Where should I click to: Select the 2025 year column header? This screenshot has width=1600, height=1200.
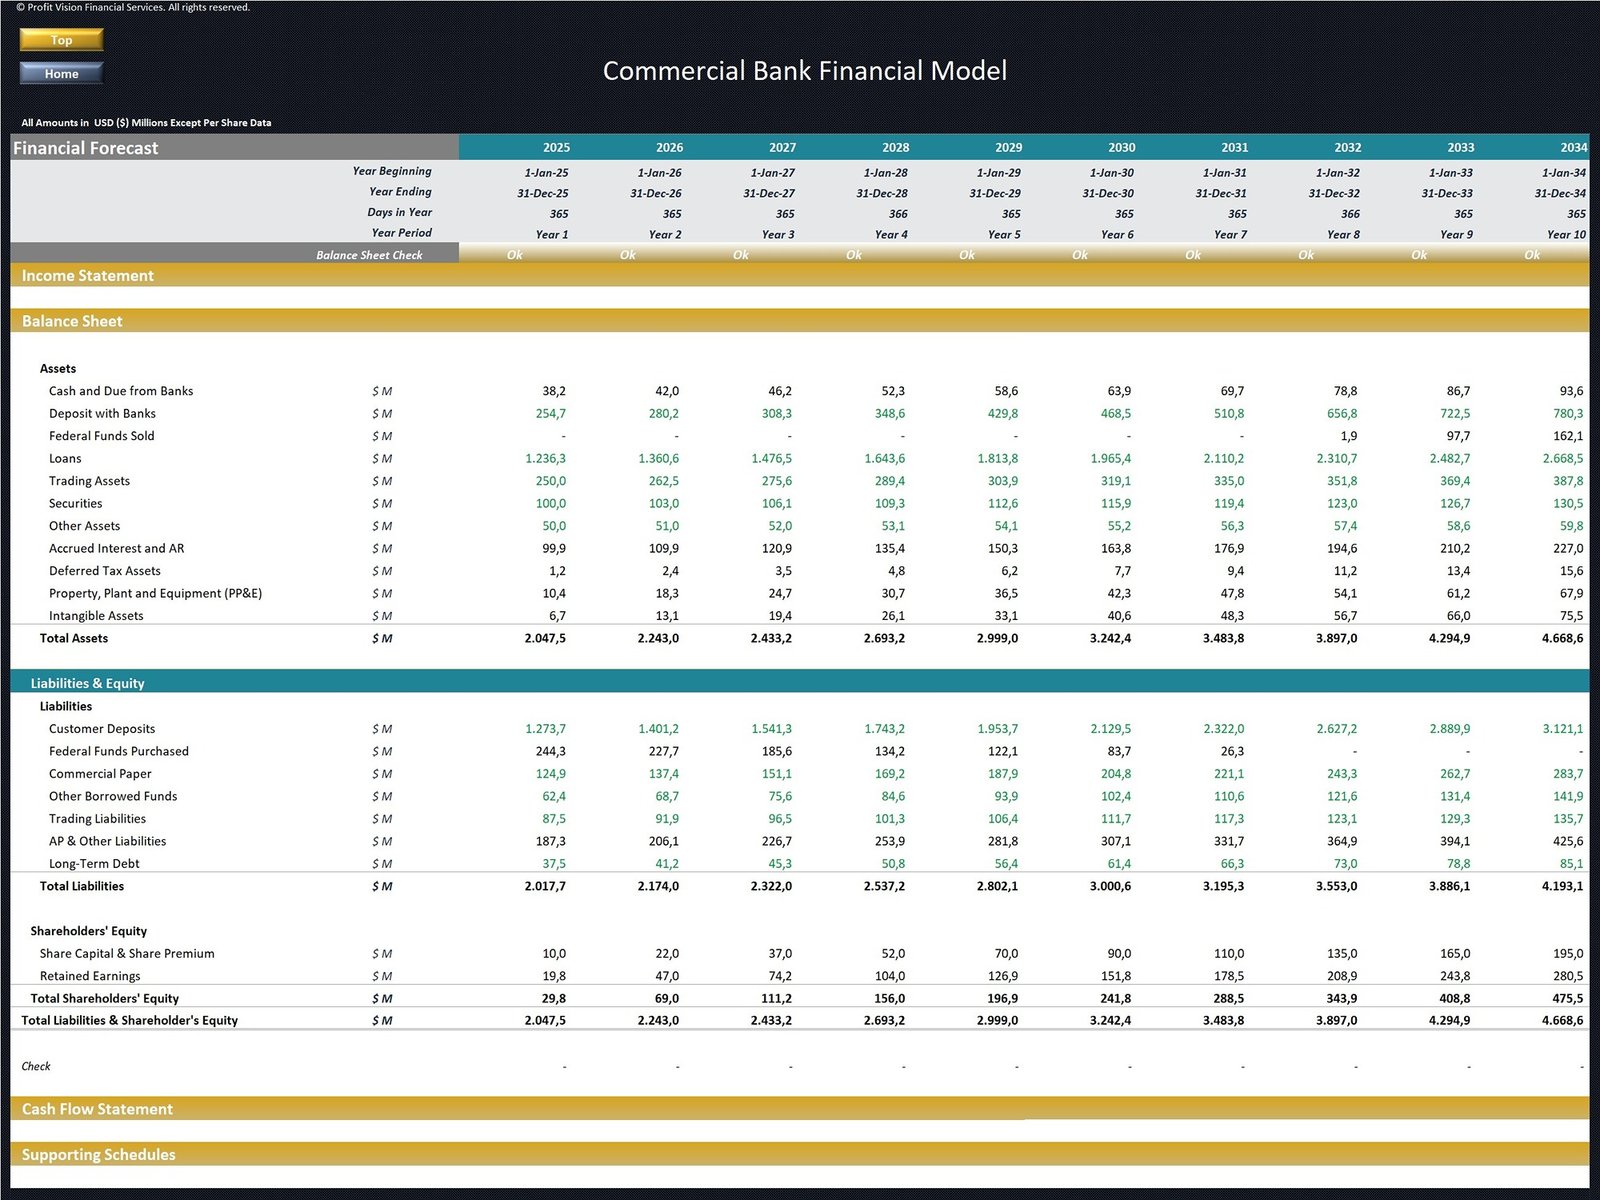pos(556,147)
